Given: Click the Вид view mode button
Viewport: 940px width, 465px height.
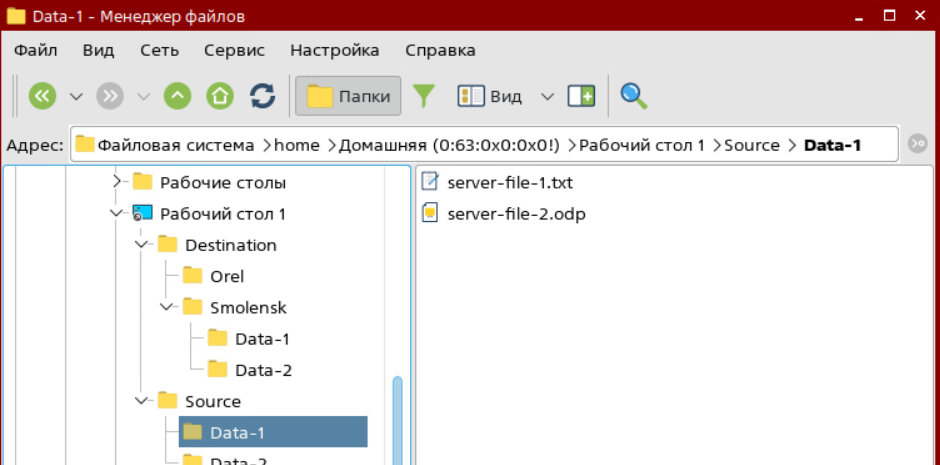Looking at the screenshot, I should tap(490, 96).
